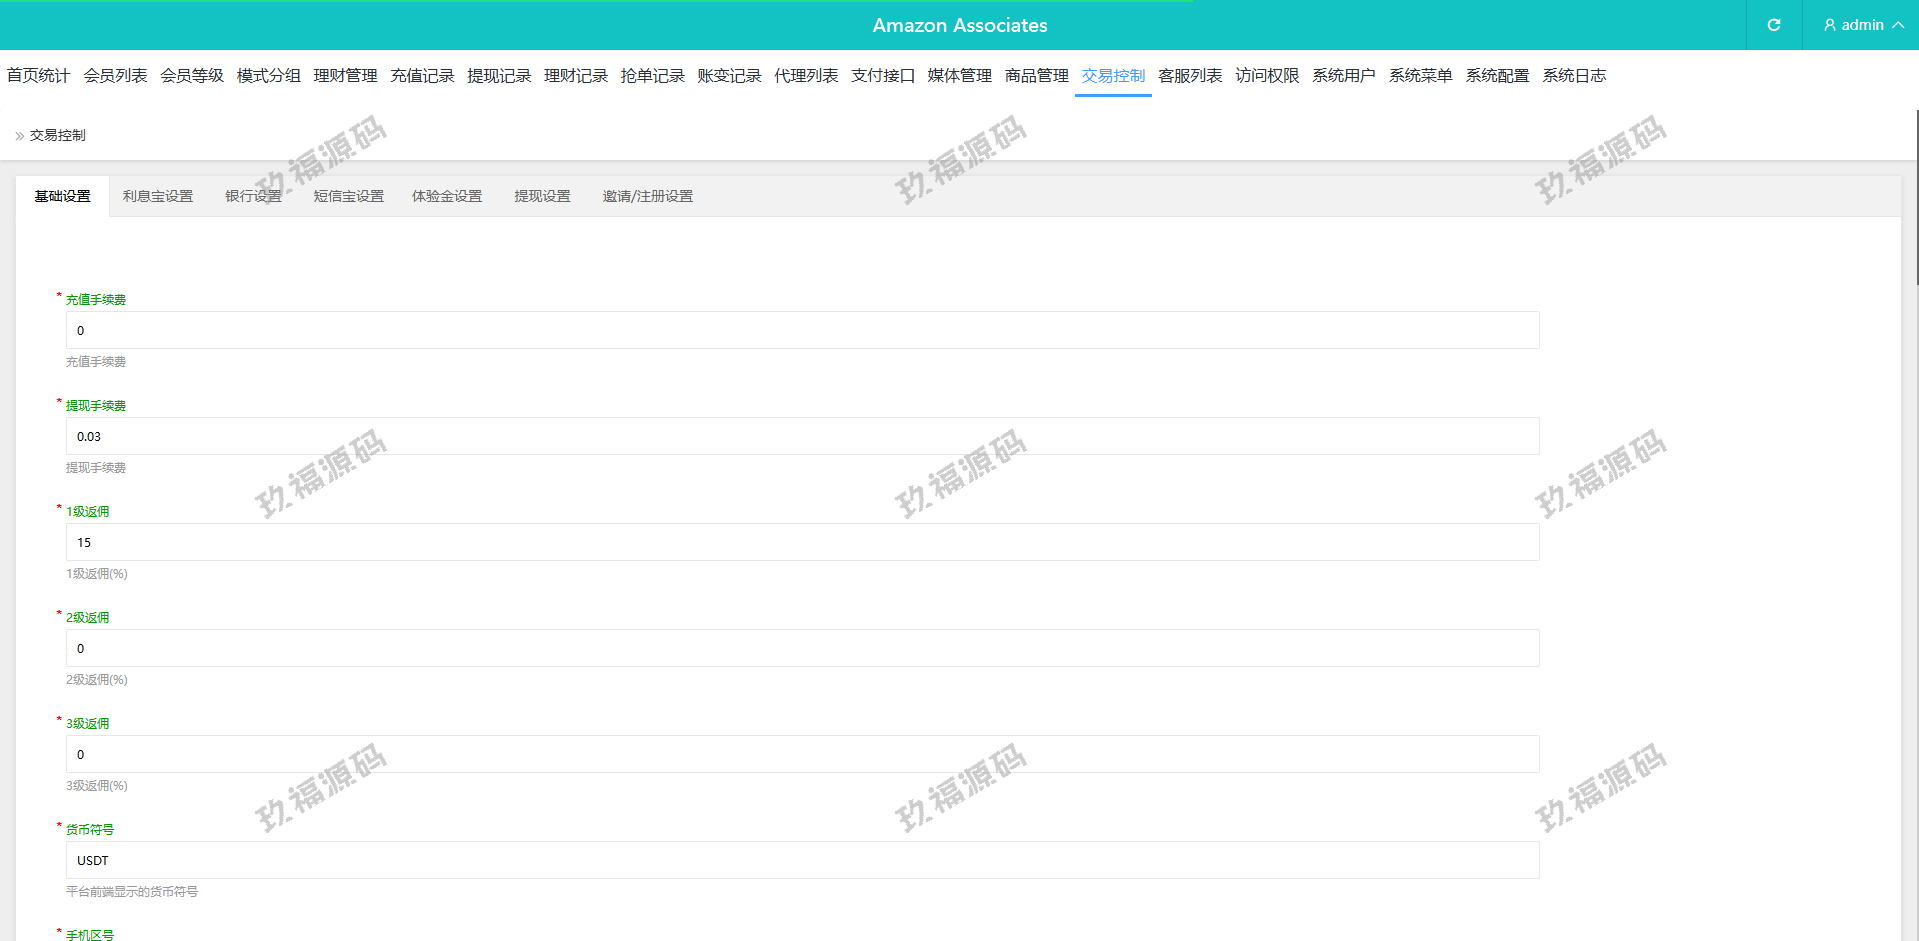
Task: Select 提现记录 menu item
Action: tap(499, 76)
